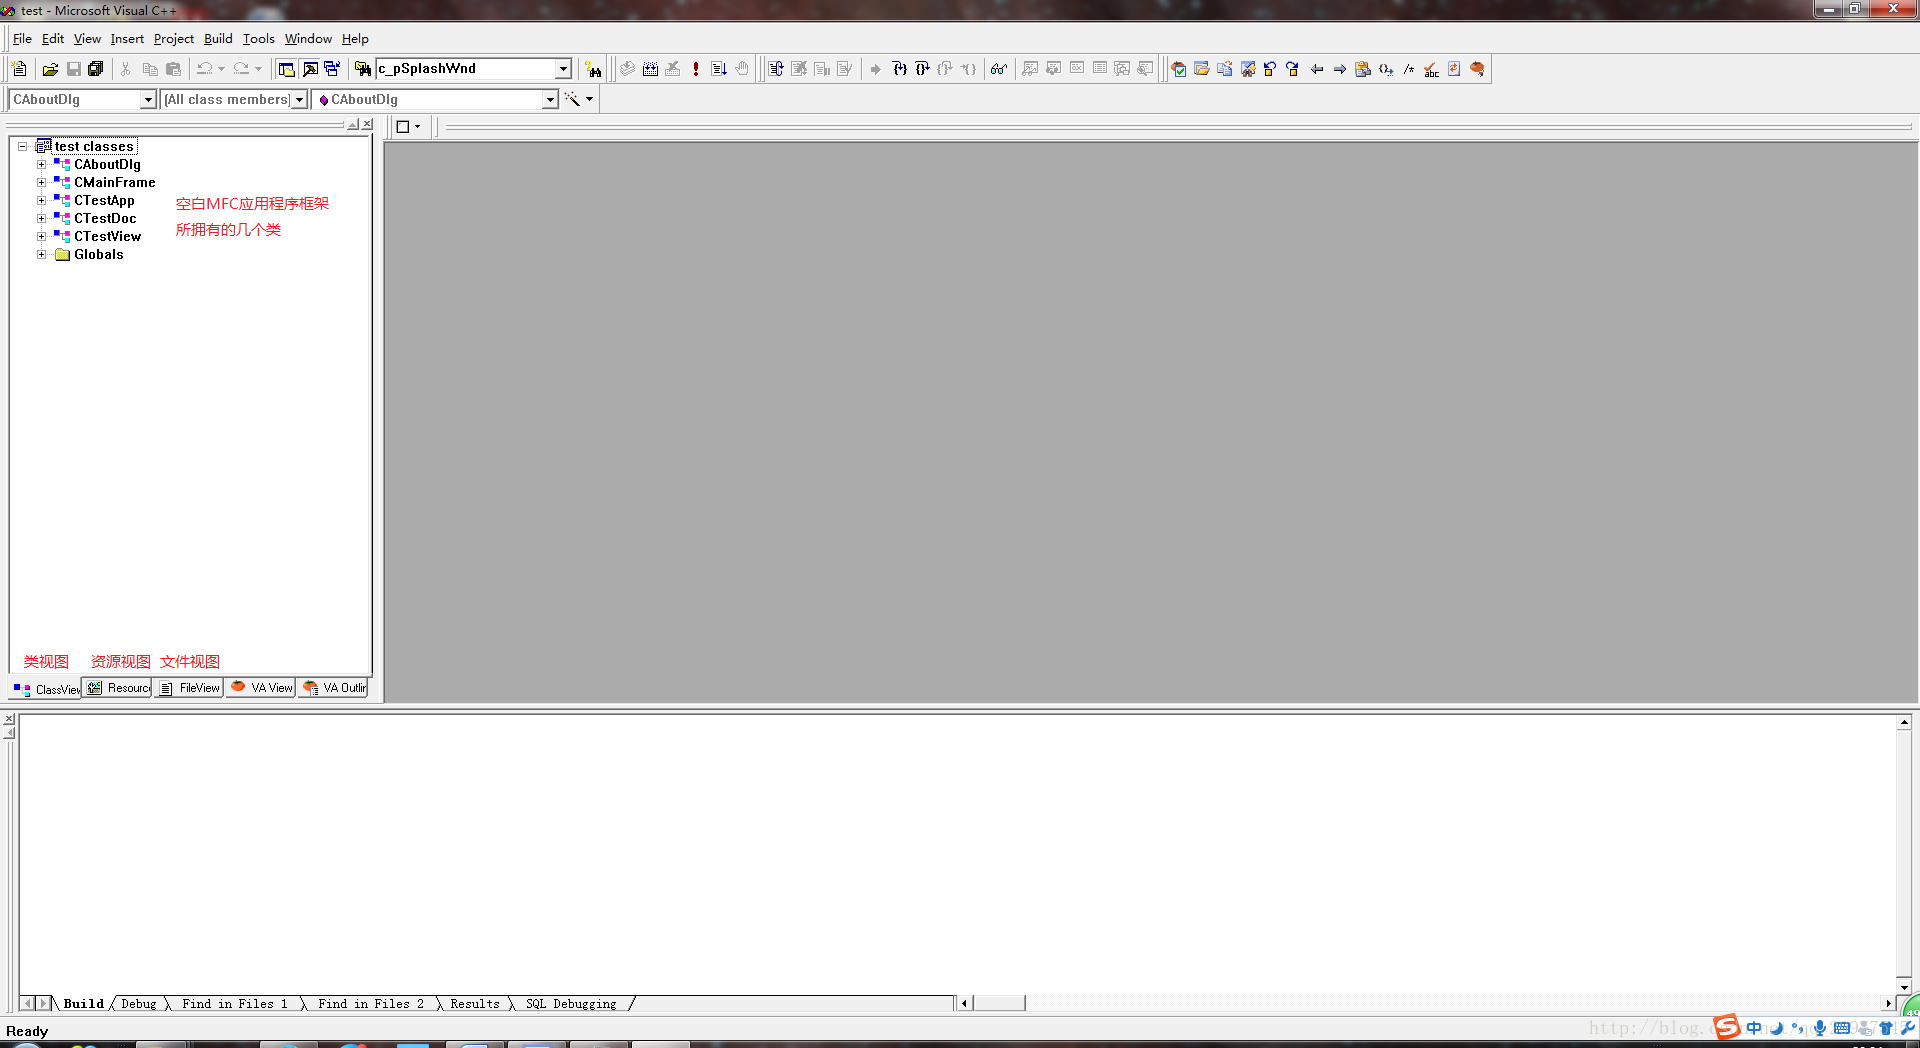The height and width of the screenshot is (1048, 1920).
Task: Click the Visual Assist open file icon
Action: coord(1202,69)
